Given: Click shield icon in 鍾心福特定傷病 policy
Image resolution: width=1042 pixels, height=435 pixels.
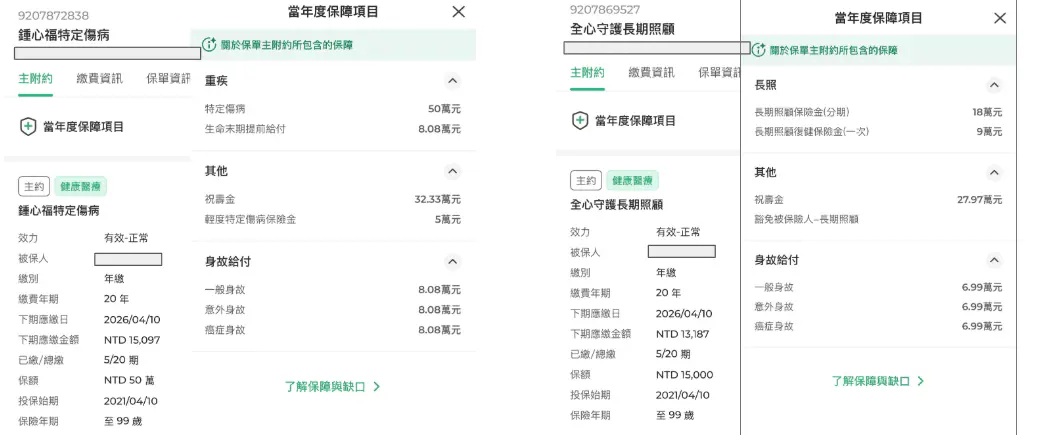Looking at the screenshot, I should 28,127.
